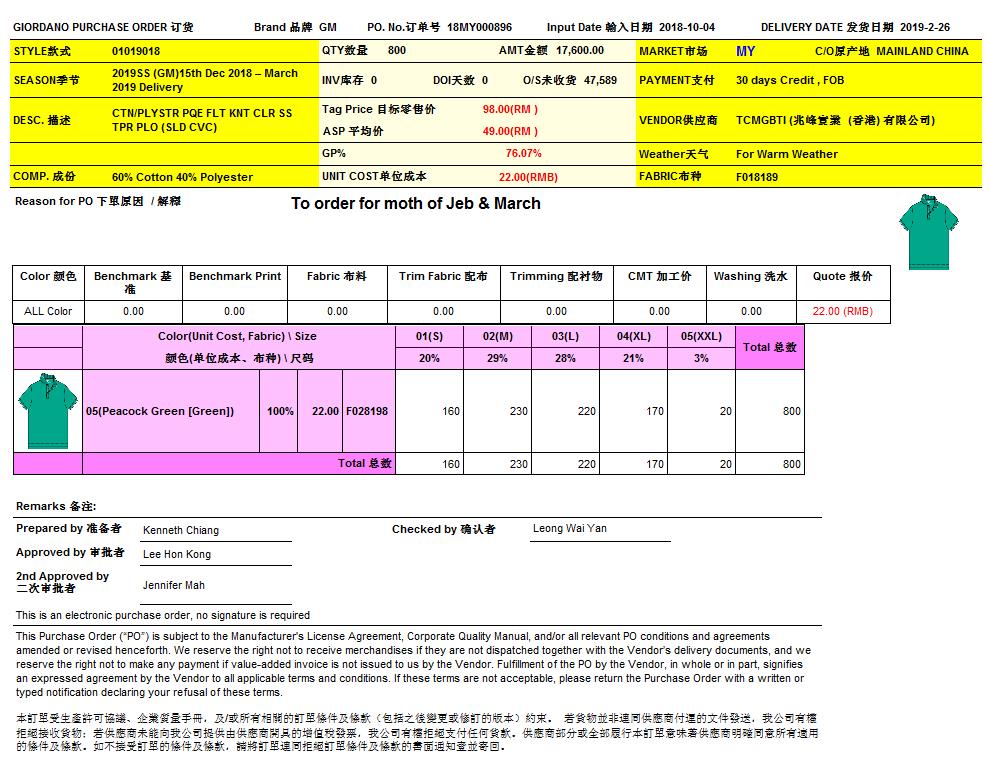This screenshot has width=990, height=775.
Task: Select the second approver name Jennifer Mah
Action: [174, 585]
